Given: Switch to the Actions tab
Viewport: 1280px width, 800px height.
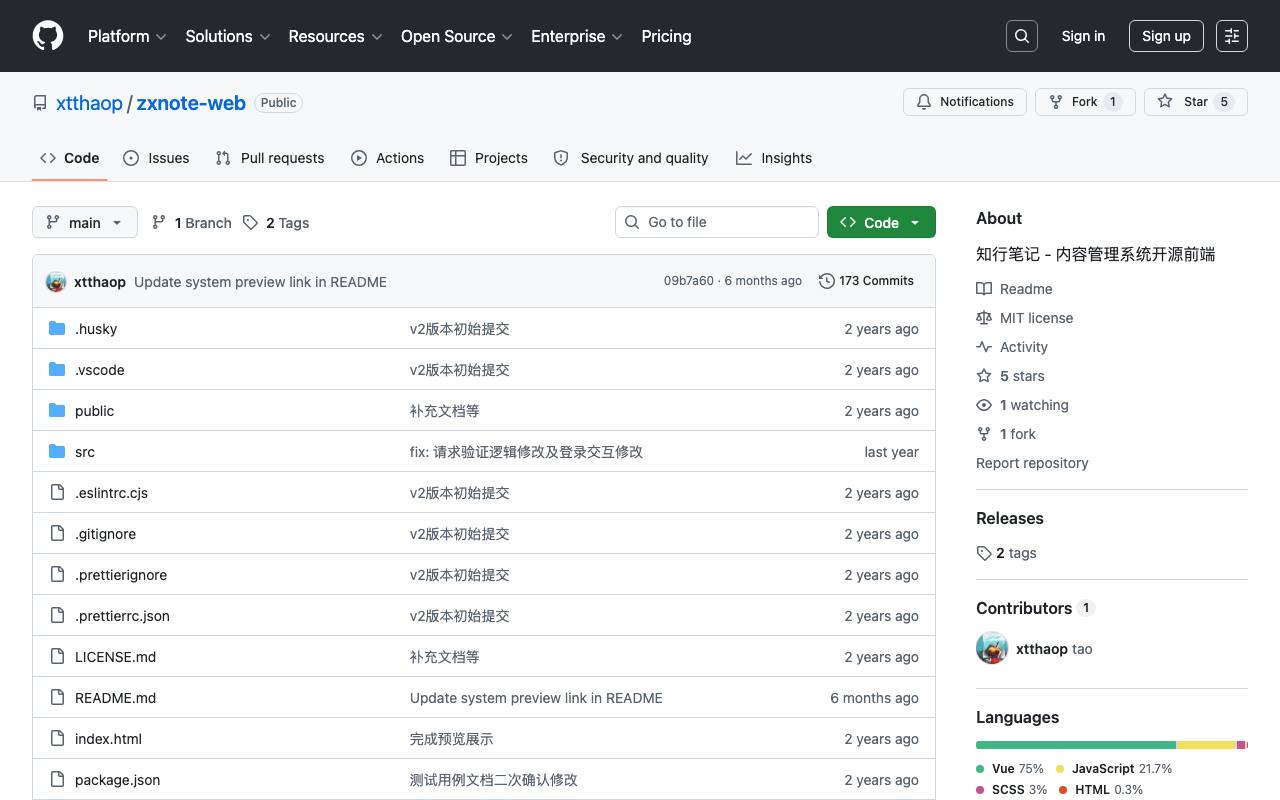Looking at the screenshot, I should (x=388, y=158).
